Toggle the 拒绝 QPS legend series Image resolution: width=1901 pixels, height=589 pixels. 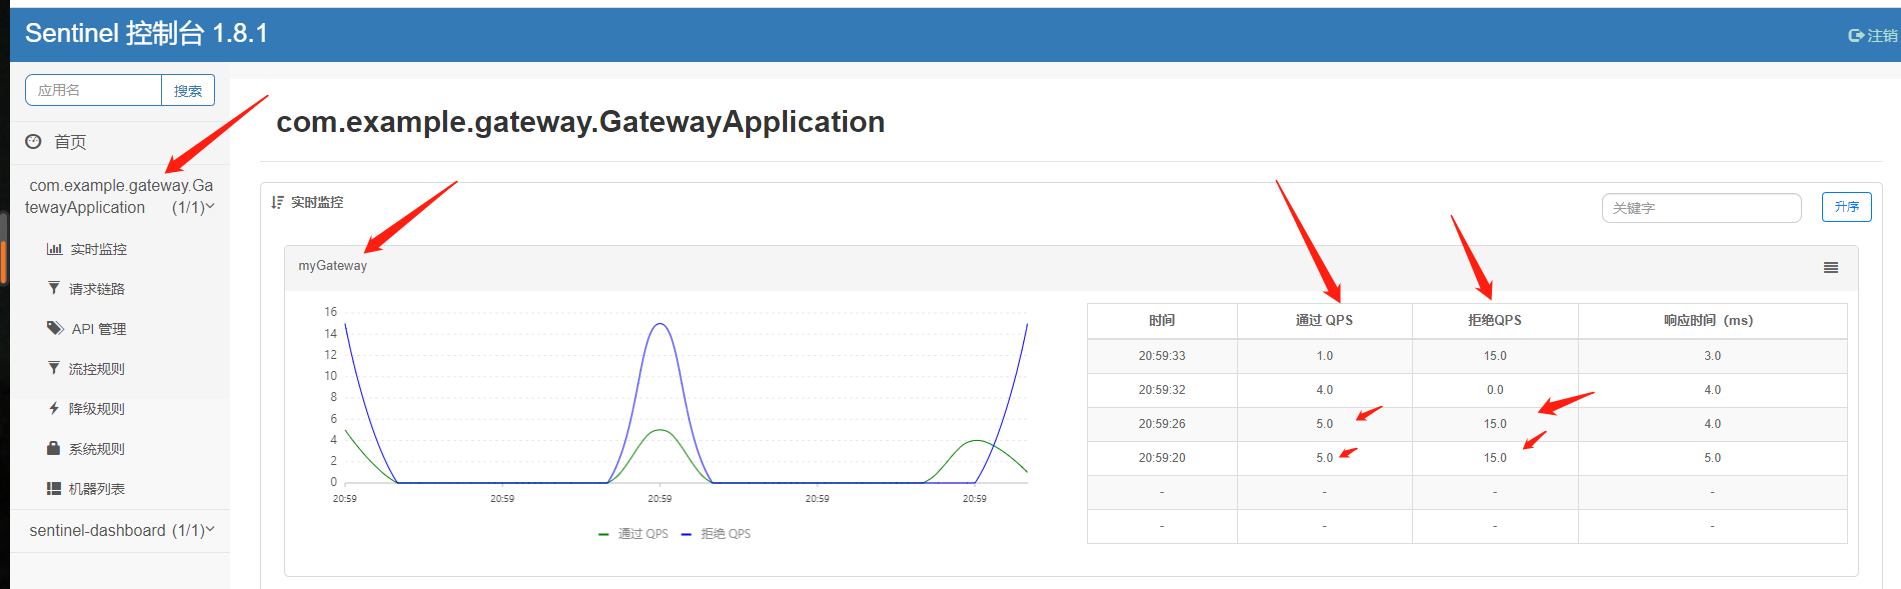coord(716,534)
